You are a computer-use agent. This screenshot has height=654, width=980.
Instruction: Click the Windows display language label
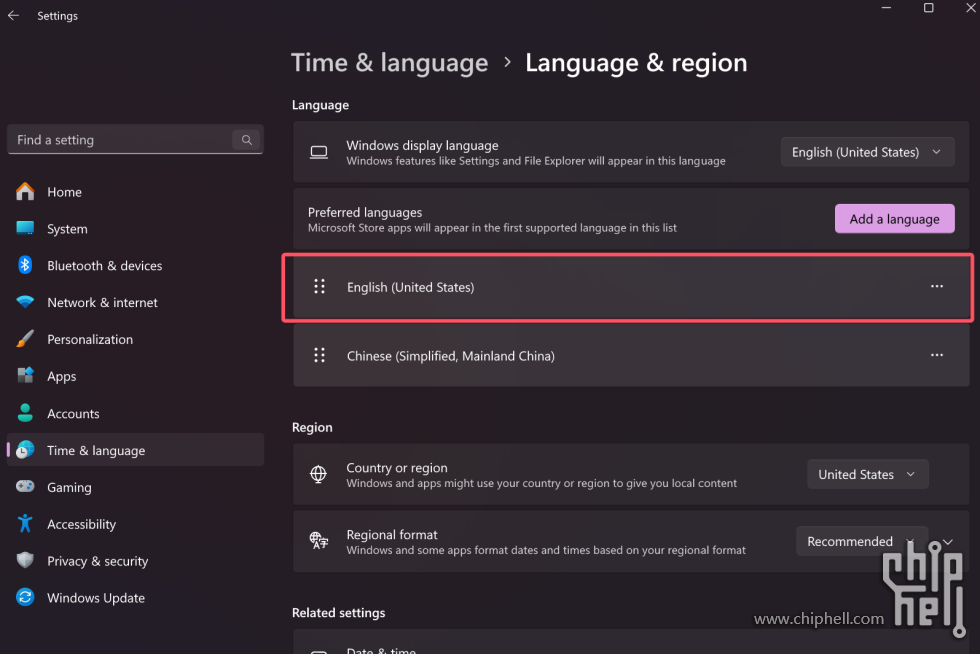[x=422, y=145]
